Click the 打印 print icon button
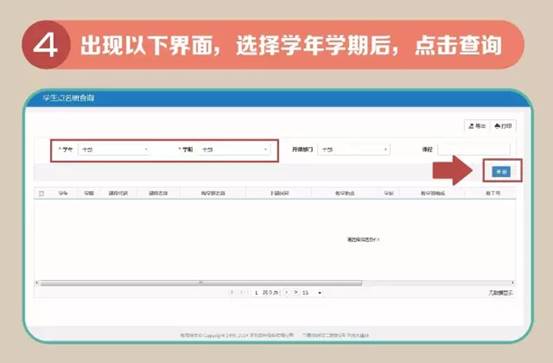 tap(503, 126)
